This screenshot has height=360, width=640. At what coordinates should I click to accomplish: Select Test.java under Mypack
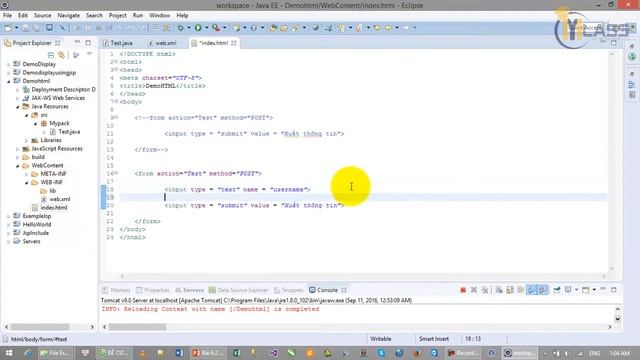point(69,132)
